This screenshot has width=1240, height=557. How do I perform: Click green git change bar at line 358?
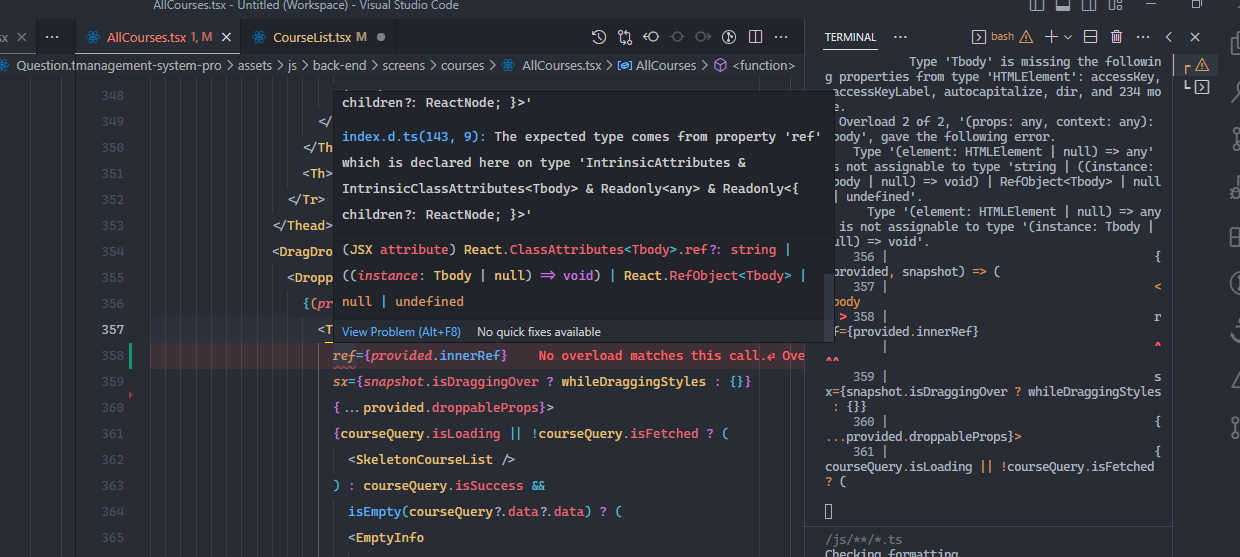coord(130,355)
